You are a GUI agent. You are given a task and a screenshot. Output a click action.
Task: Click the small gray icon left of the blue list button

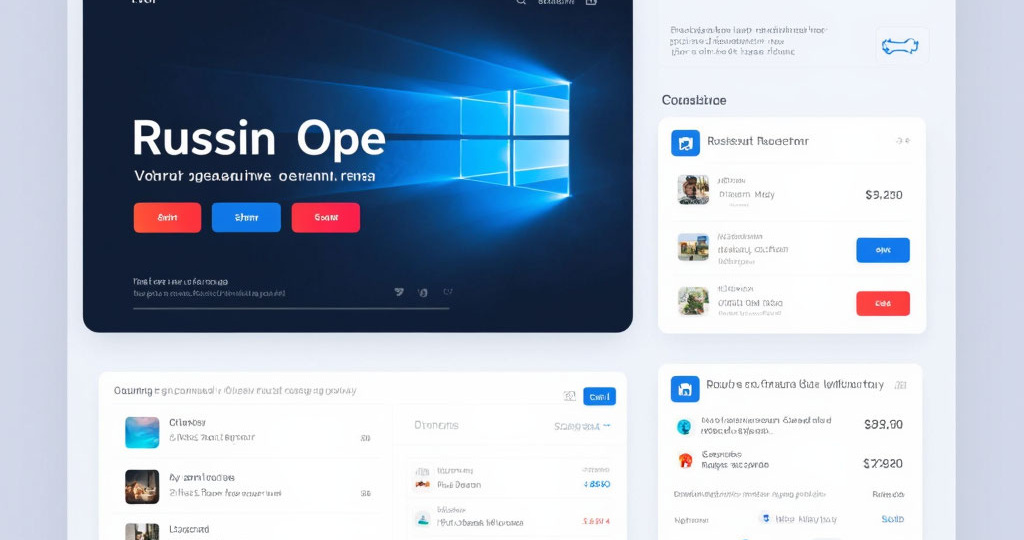click(x=569, y=396)
